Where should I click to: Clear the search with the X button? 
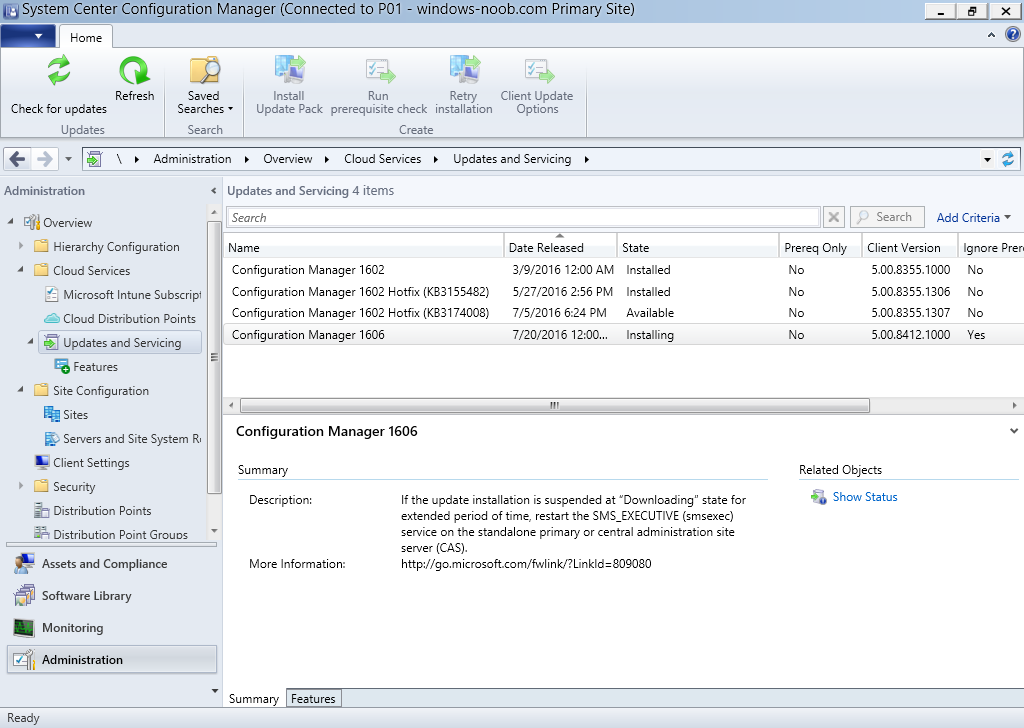pos(834,217)
